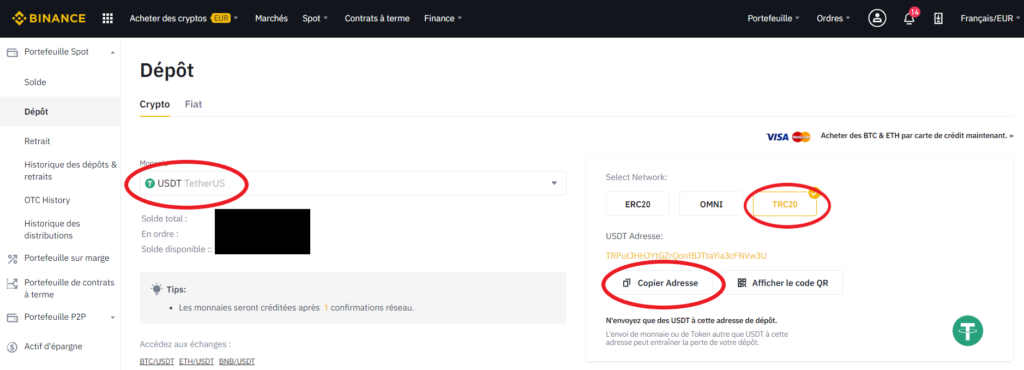
Task: Open Retrait in sidebar
Action: [37, 141]
